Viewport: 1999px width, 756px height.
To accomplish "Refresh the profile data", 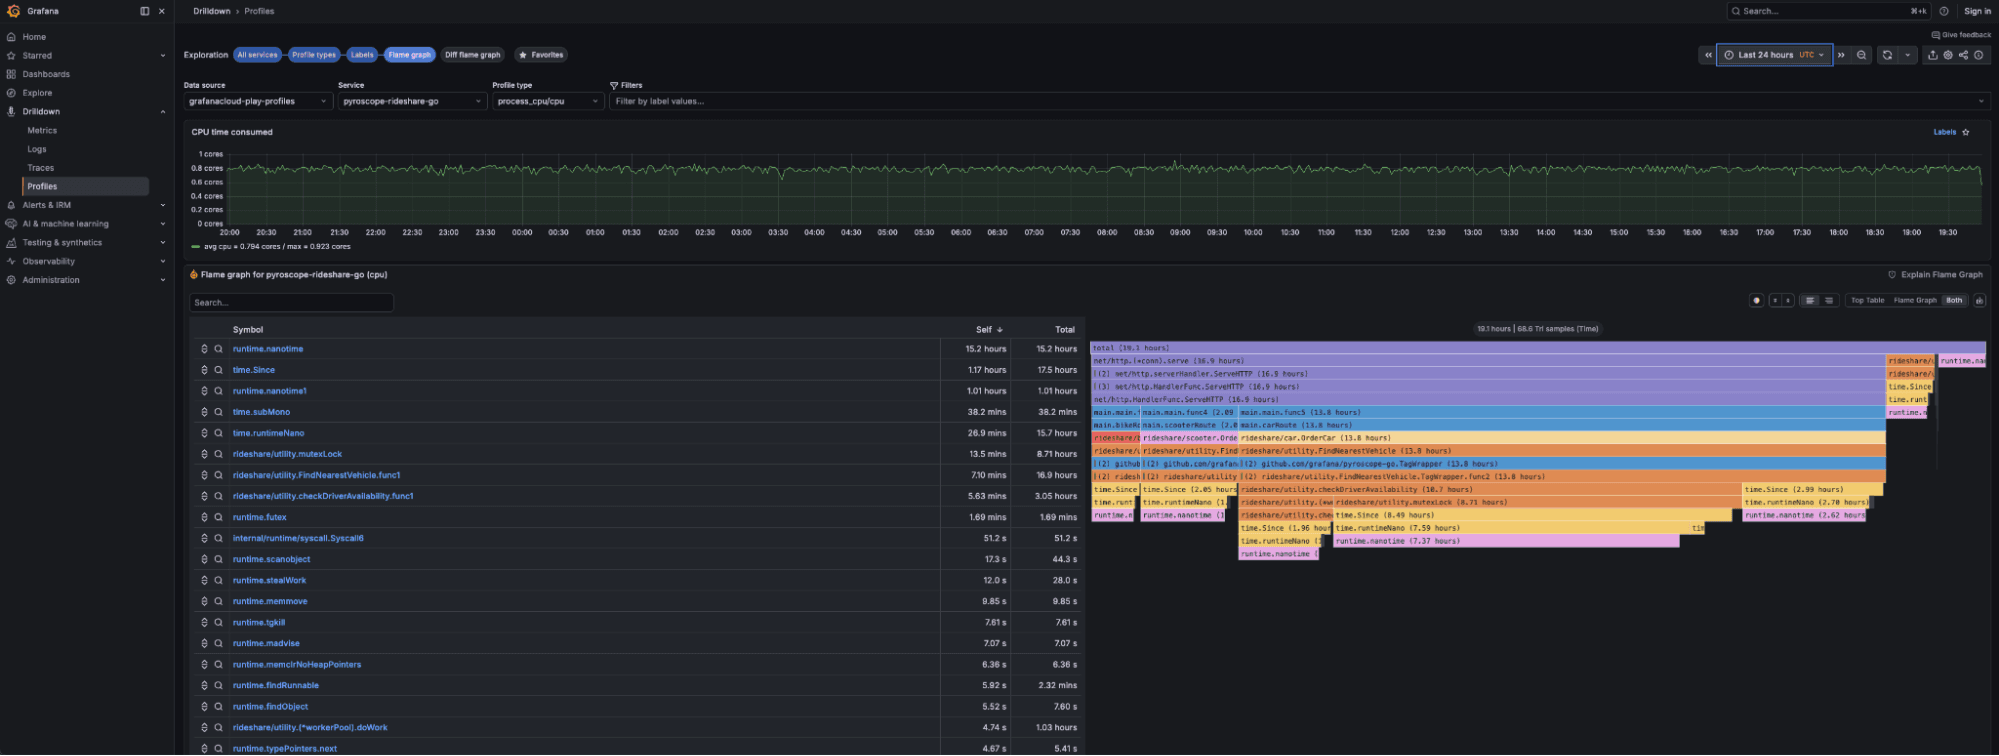I will (1887, 55).
